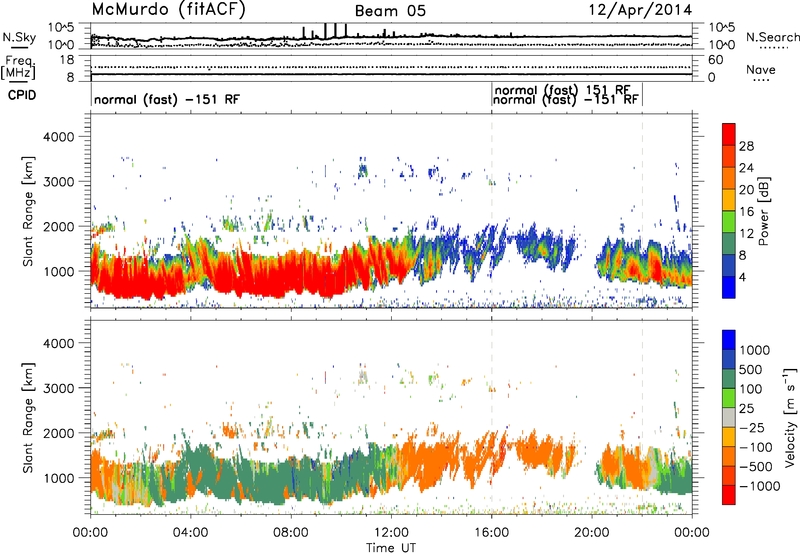Screen dimensions: 800x554
Task: Click the 'Time UT' axis title
Action: [x=391, y=547]
